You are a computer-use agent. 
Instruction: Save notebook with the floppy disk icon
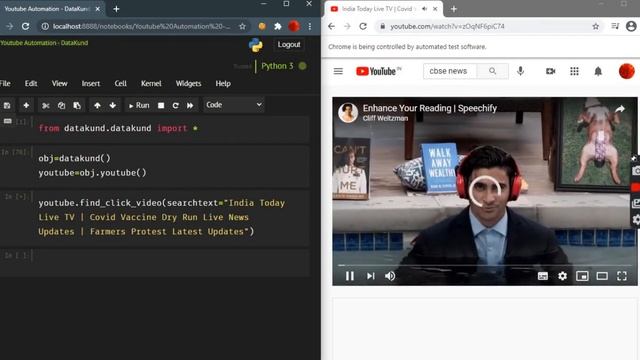tap(7, 105)
